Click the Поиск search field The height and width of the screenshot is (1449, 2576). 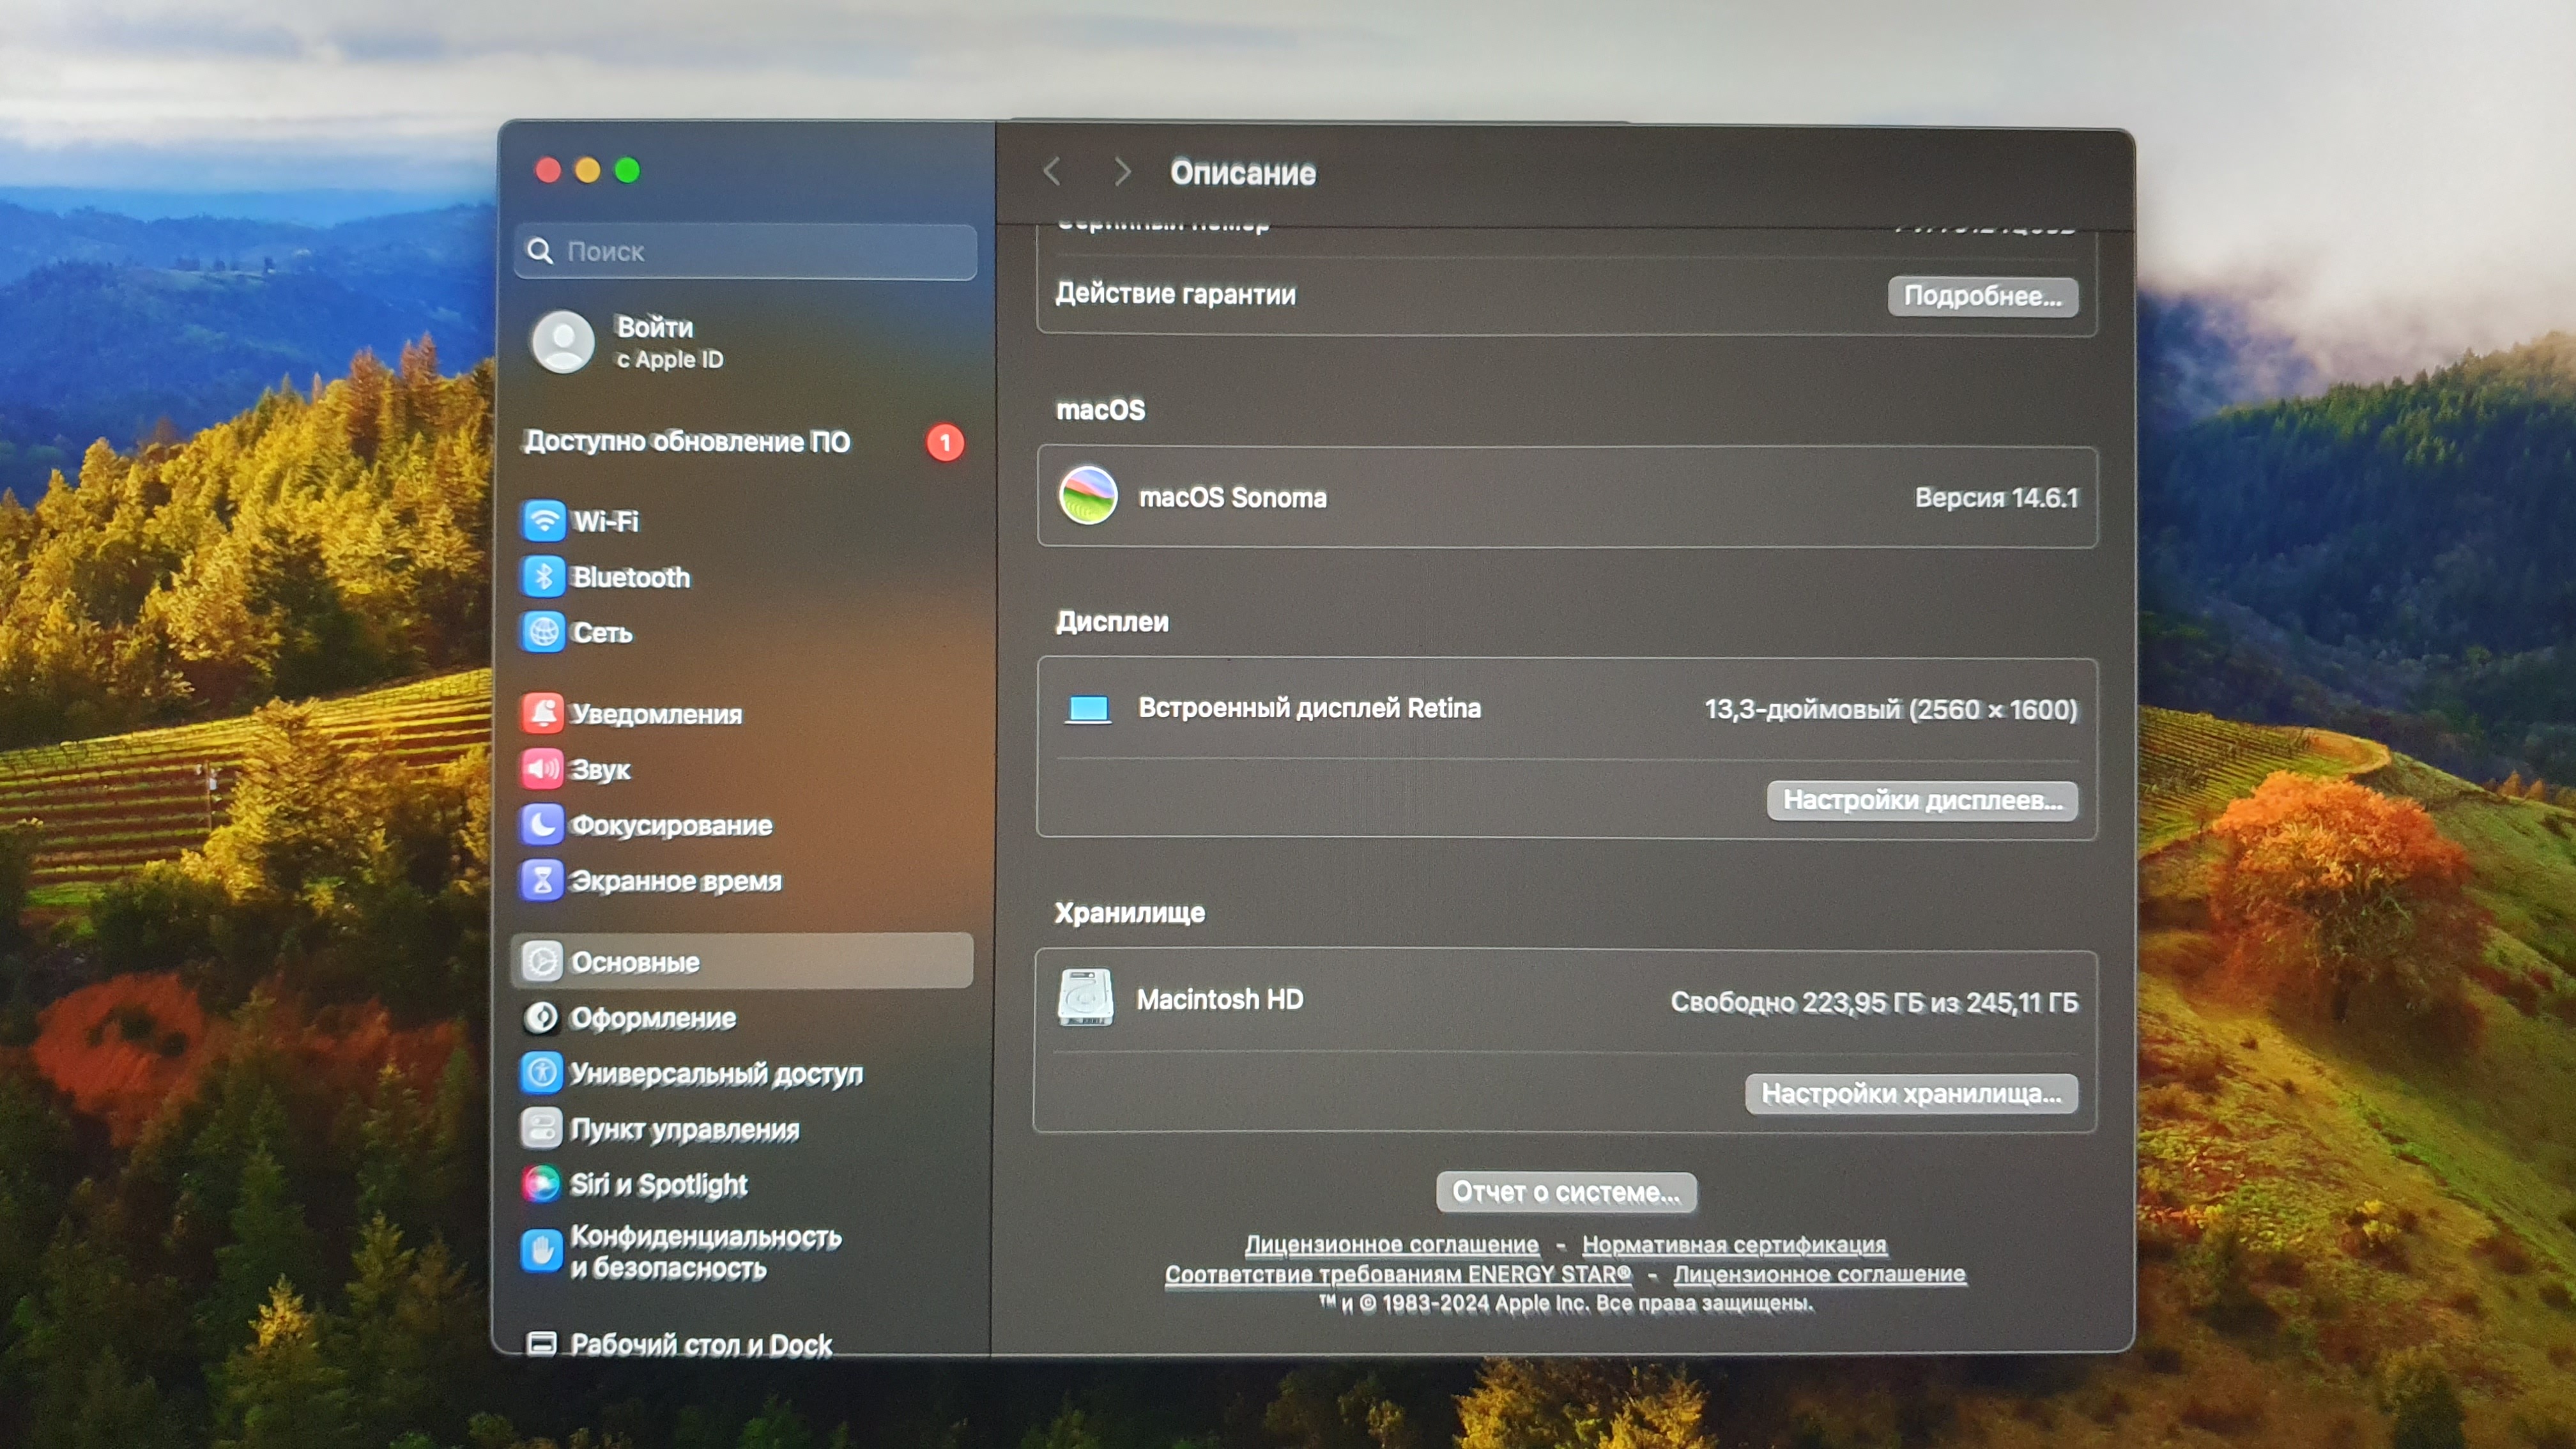[x=760, y=252]
